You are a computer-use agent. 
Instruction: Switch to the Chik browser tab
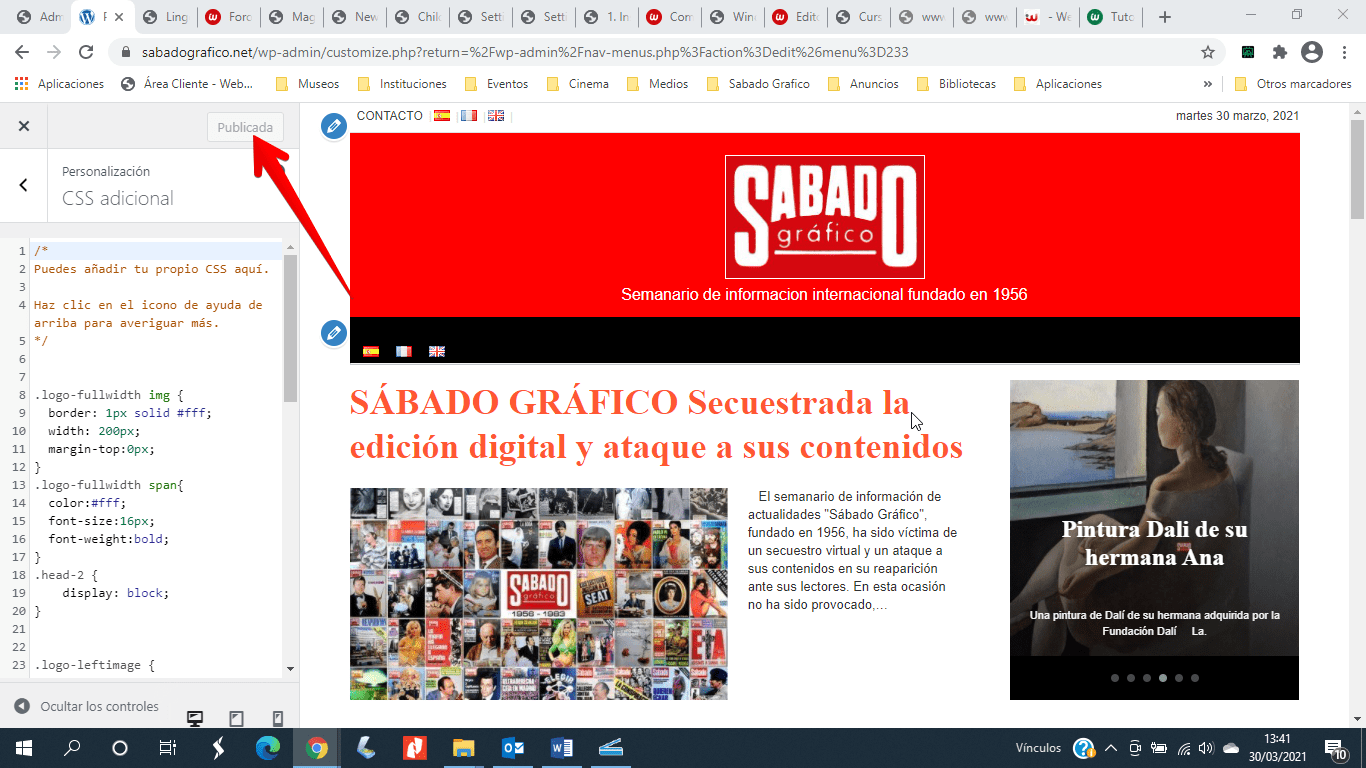click(416, 17)
